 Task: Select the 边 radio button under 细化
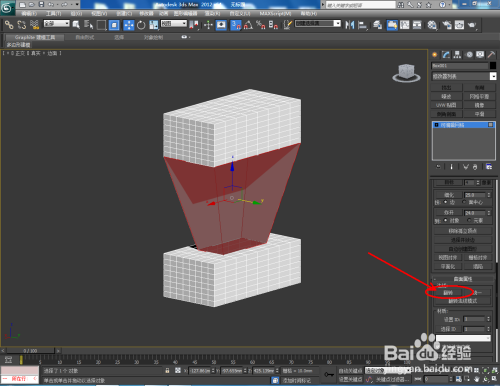coord(445,202)
